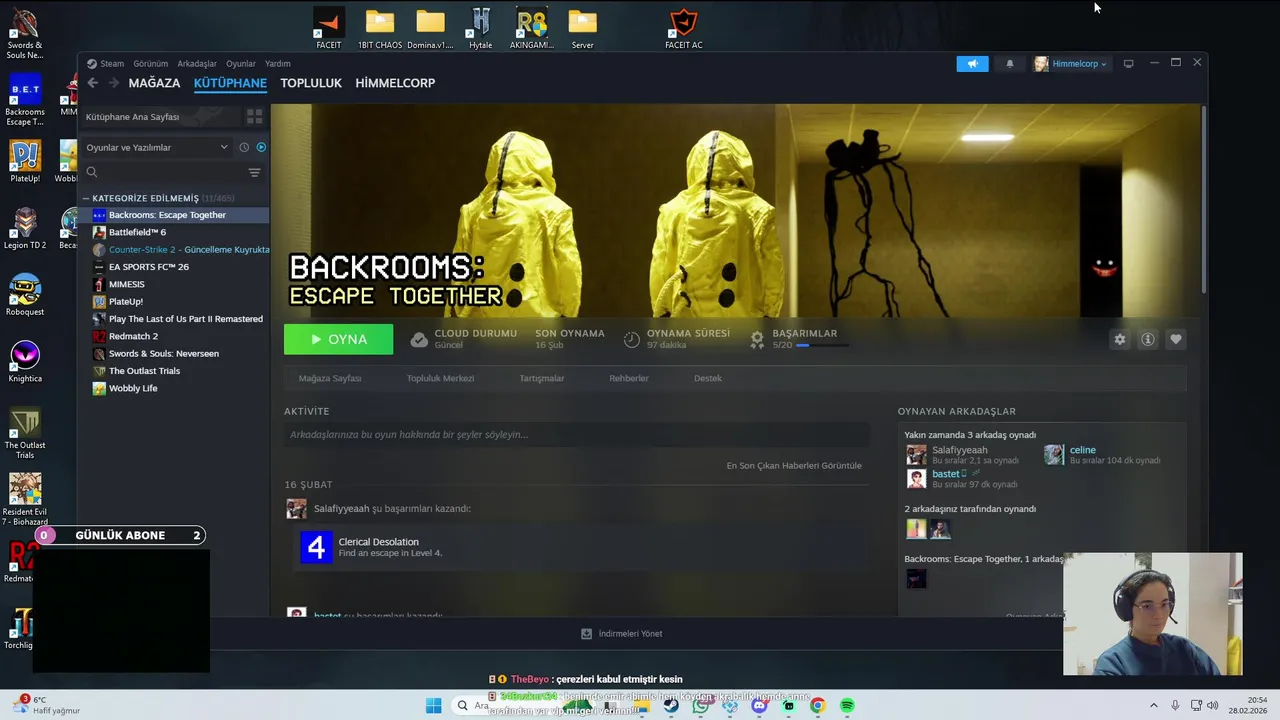Open Legion TD 2 desktop shortcut

[25, 228]
